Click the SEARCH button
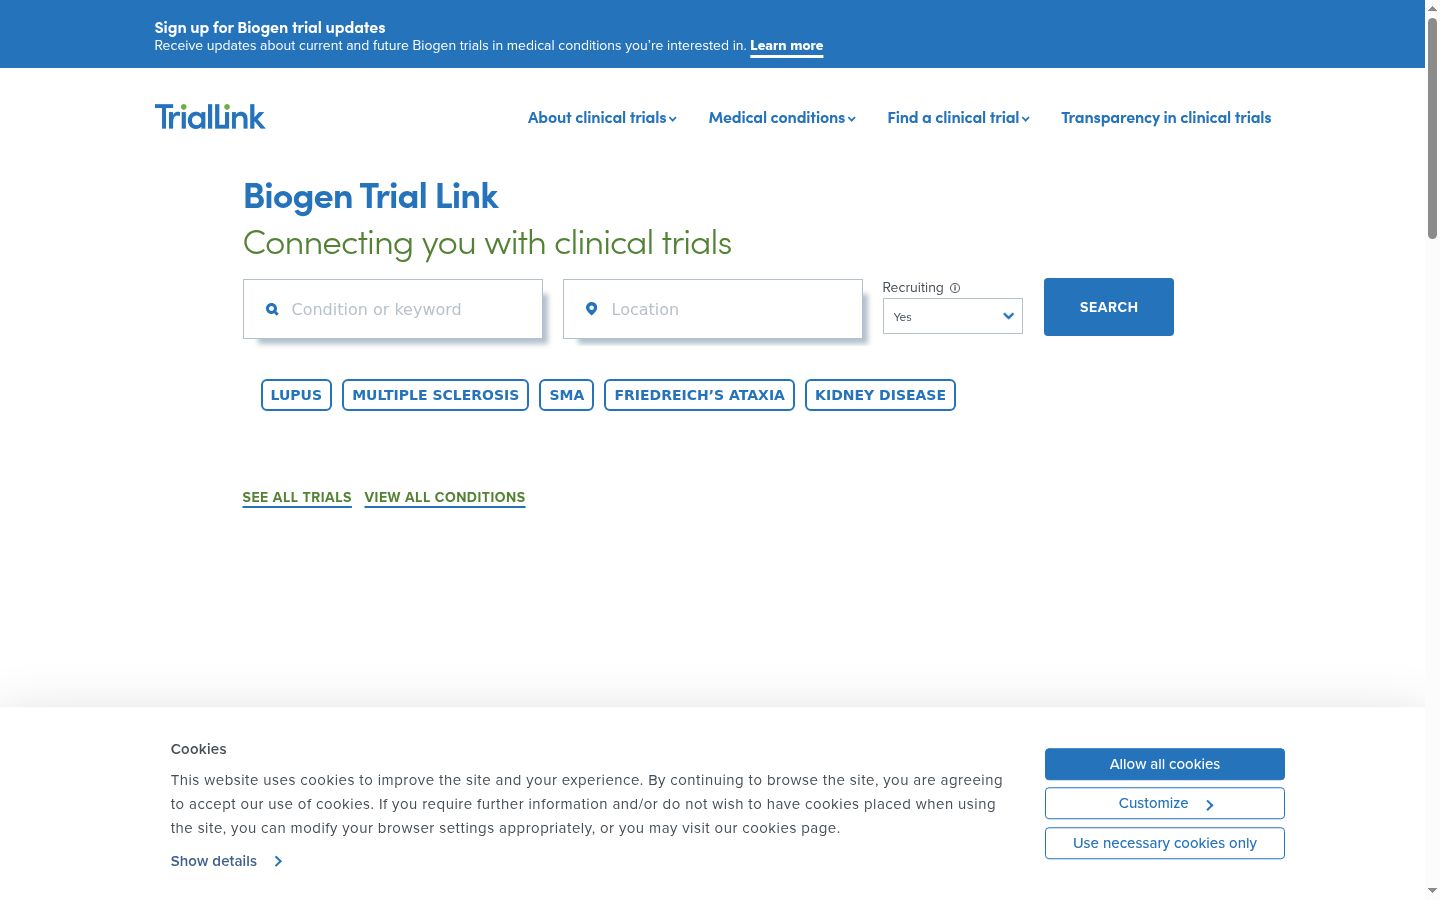Viewport: 1440px width, 900px height. click(1109, 307)
